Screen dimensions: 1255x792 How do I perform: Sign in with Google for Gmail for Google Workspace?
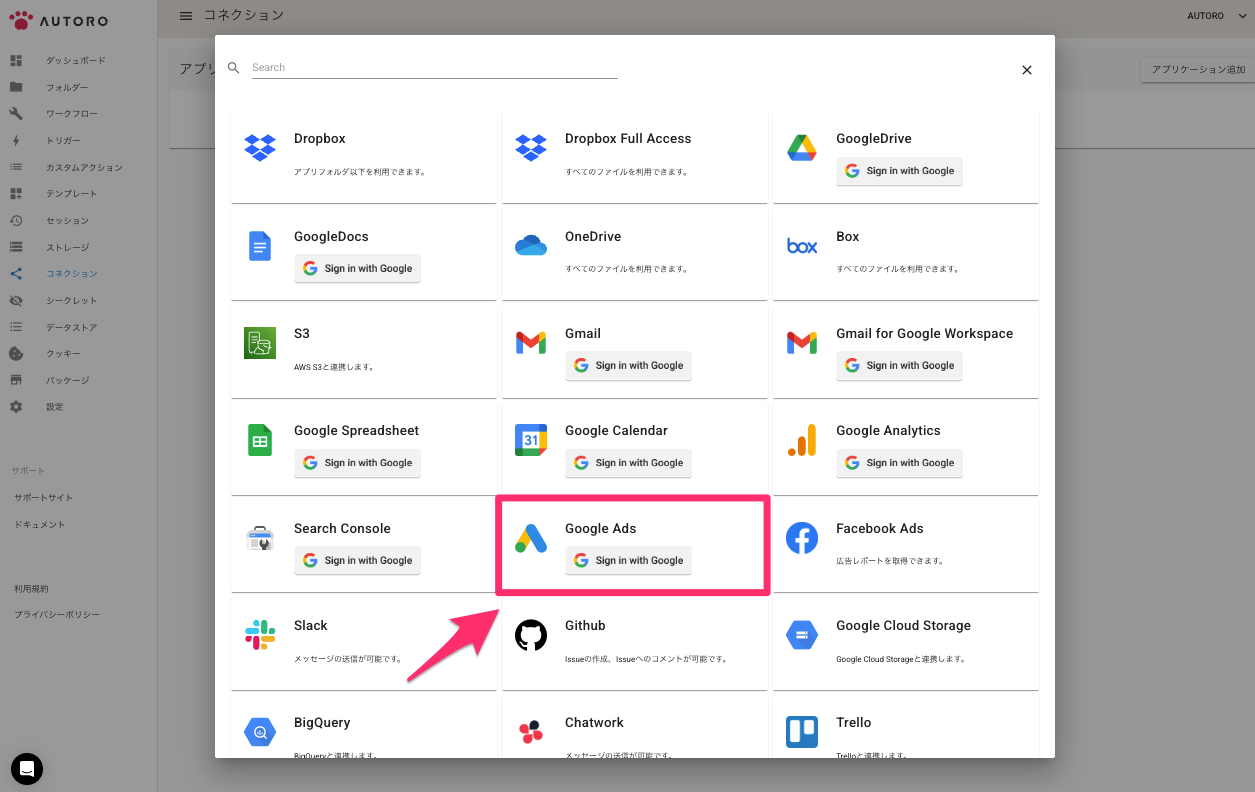900,366
